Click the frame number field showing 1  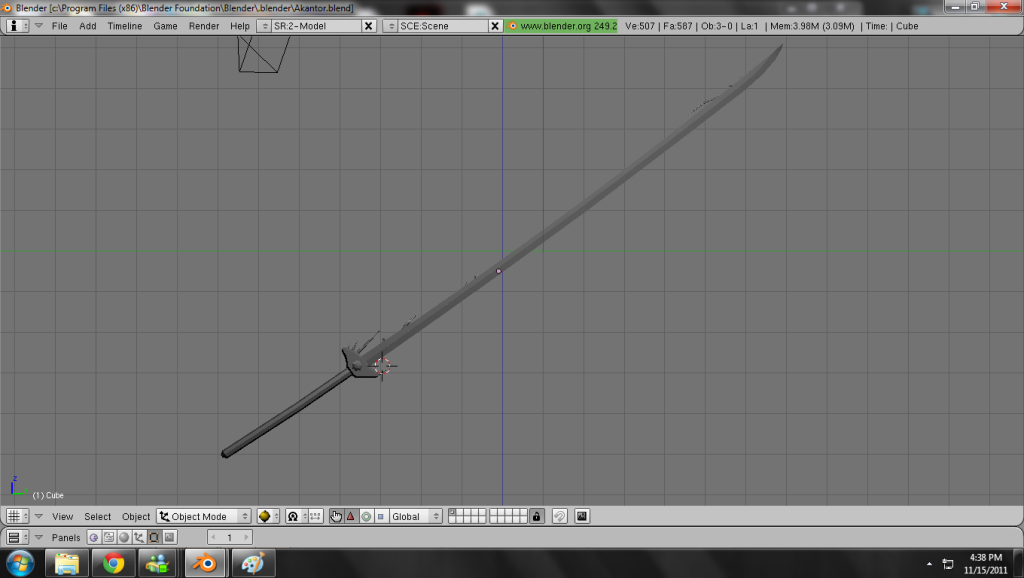[x=229, y=538]
